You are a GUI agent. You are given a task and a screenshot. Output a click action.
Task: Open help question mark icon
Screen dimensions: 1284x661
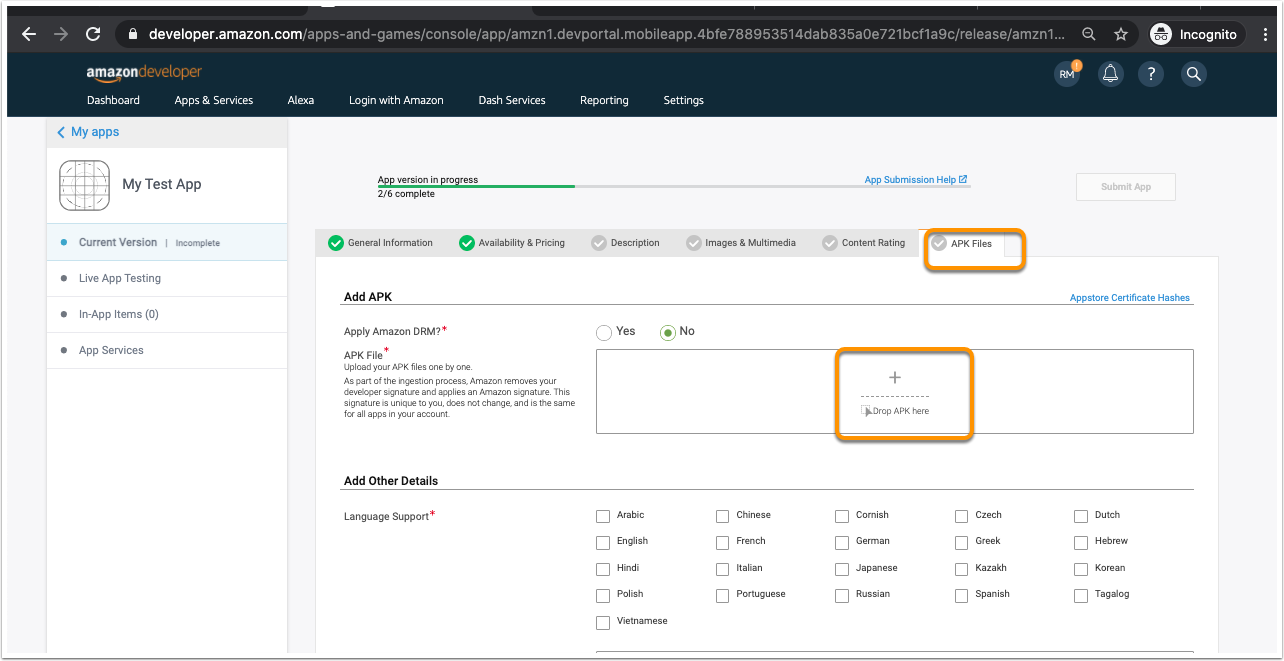click(x=1151, y=74)
